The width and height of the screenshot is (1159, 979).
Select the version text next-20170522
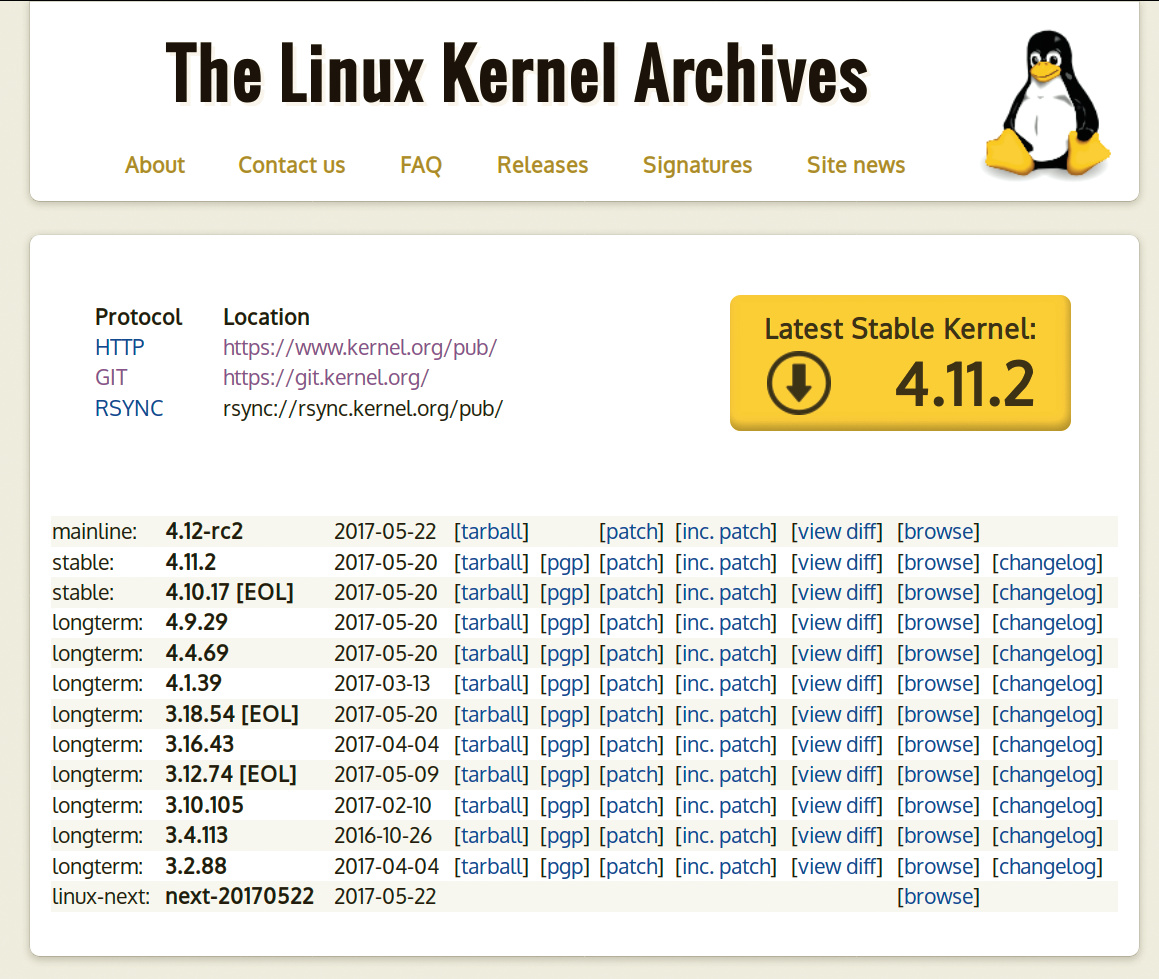[x=239, y=897]
